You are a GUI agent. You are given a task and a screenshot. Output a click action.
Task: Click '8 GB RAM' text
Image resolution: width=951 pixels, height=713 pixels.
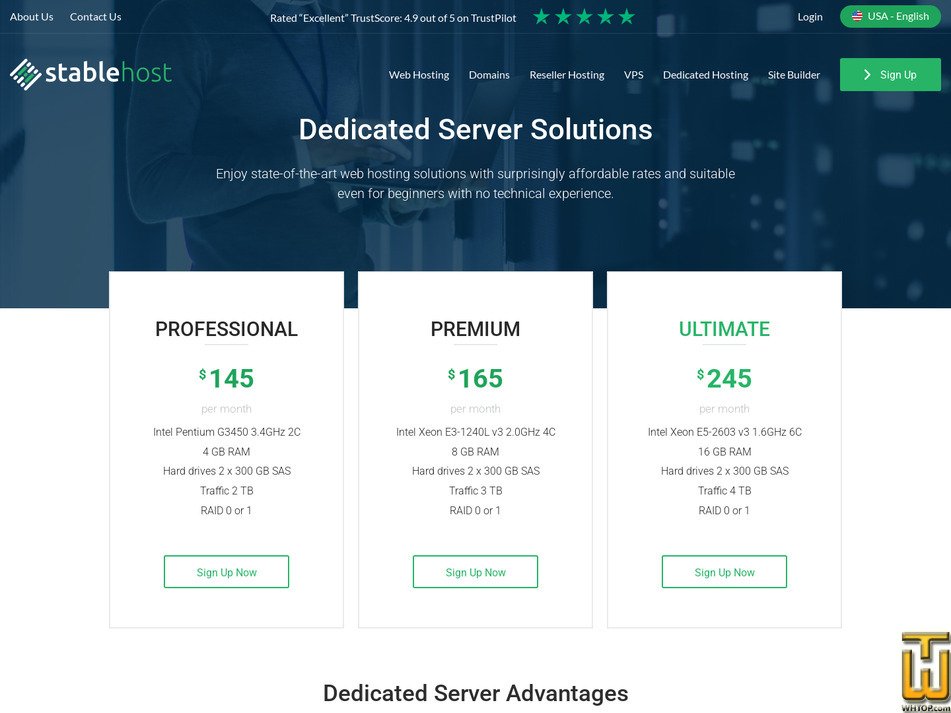475,451
